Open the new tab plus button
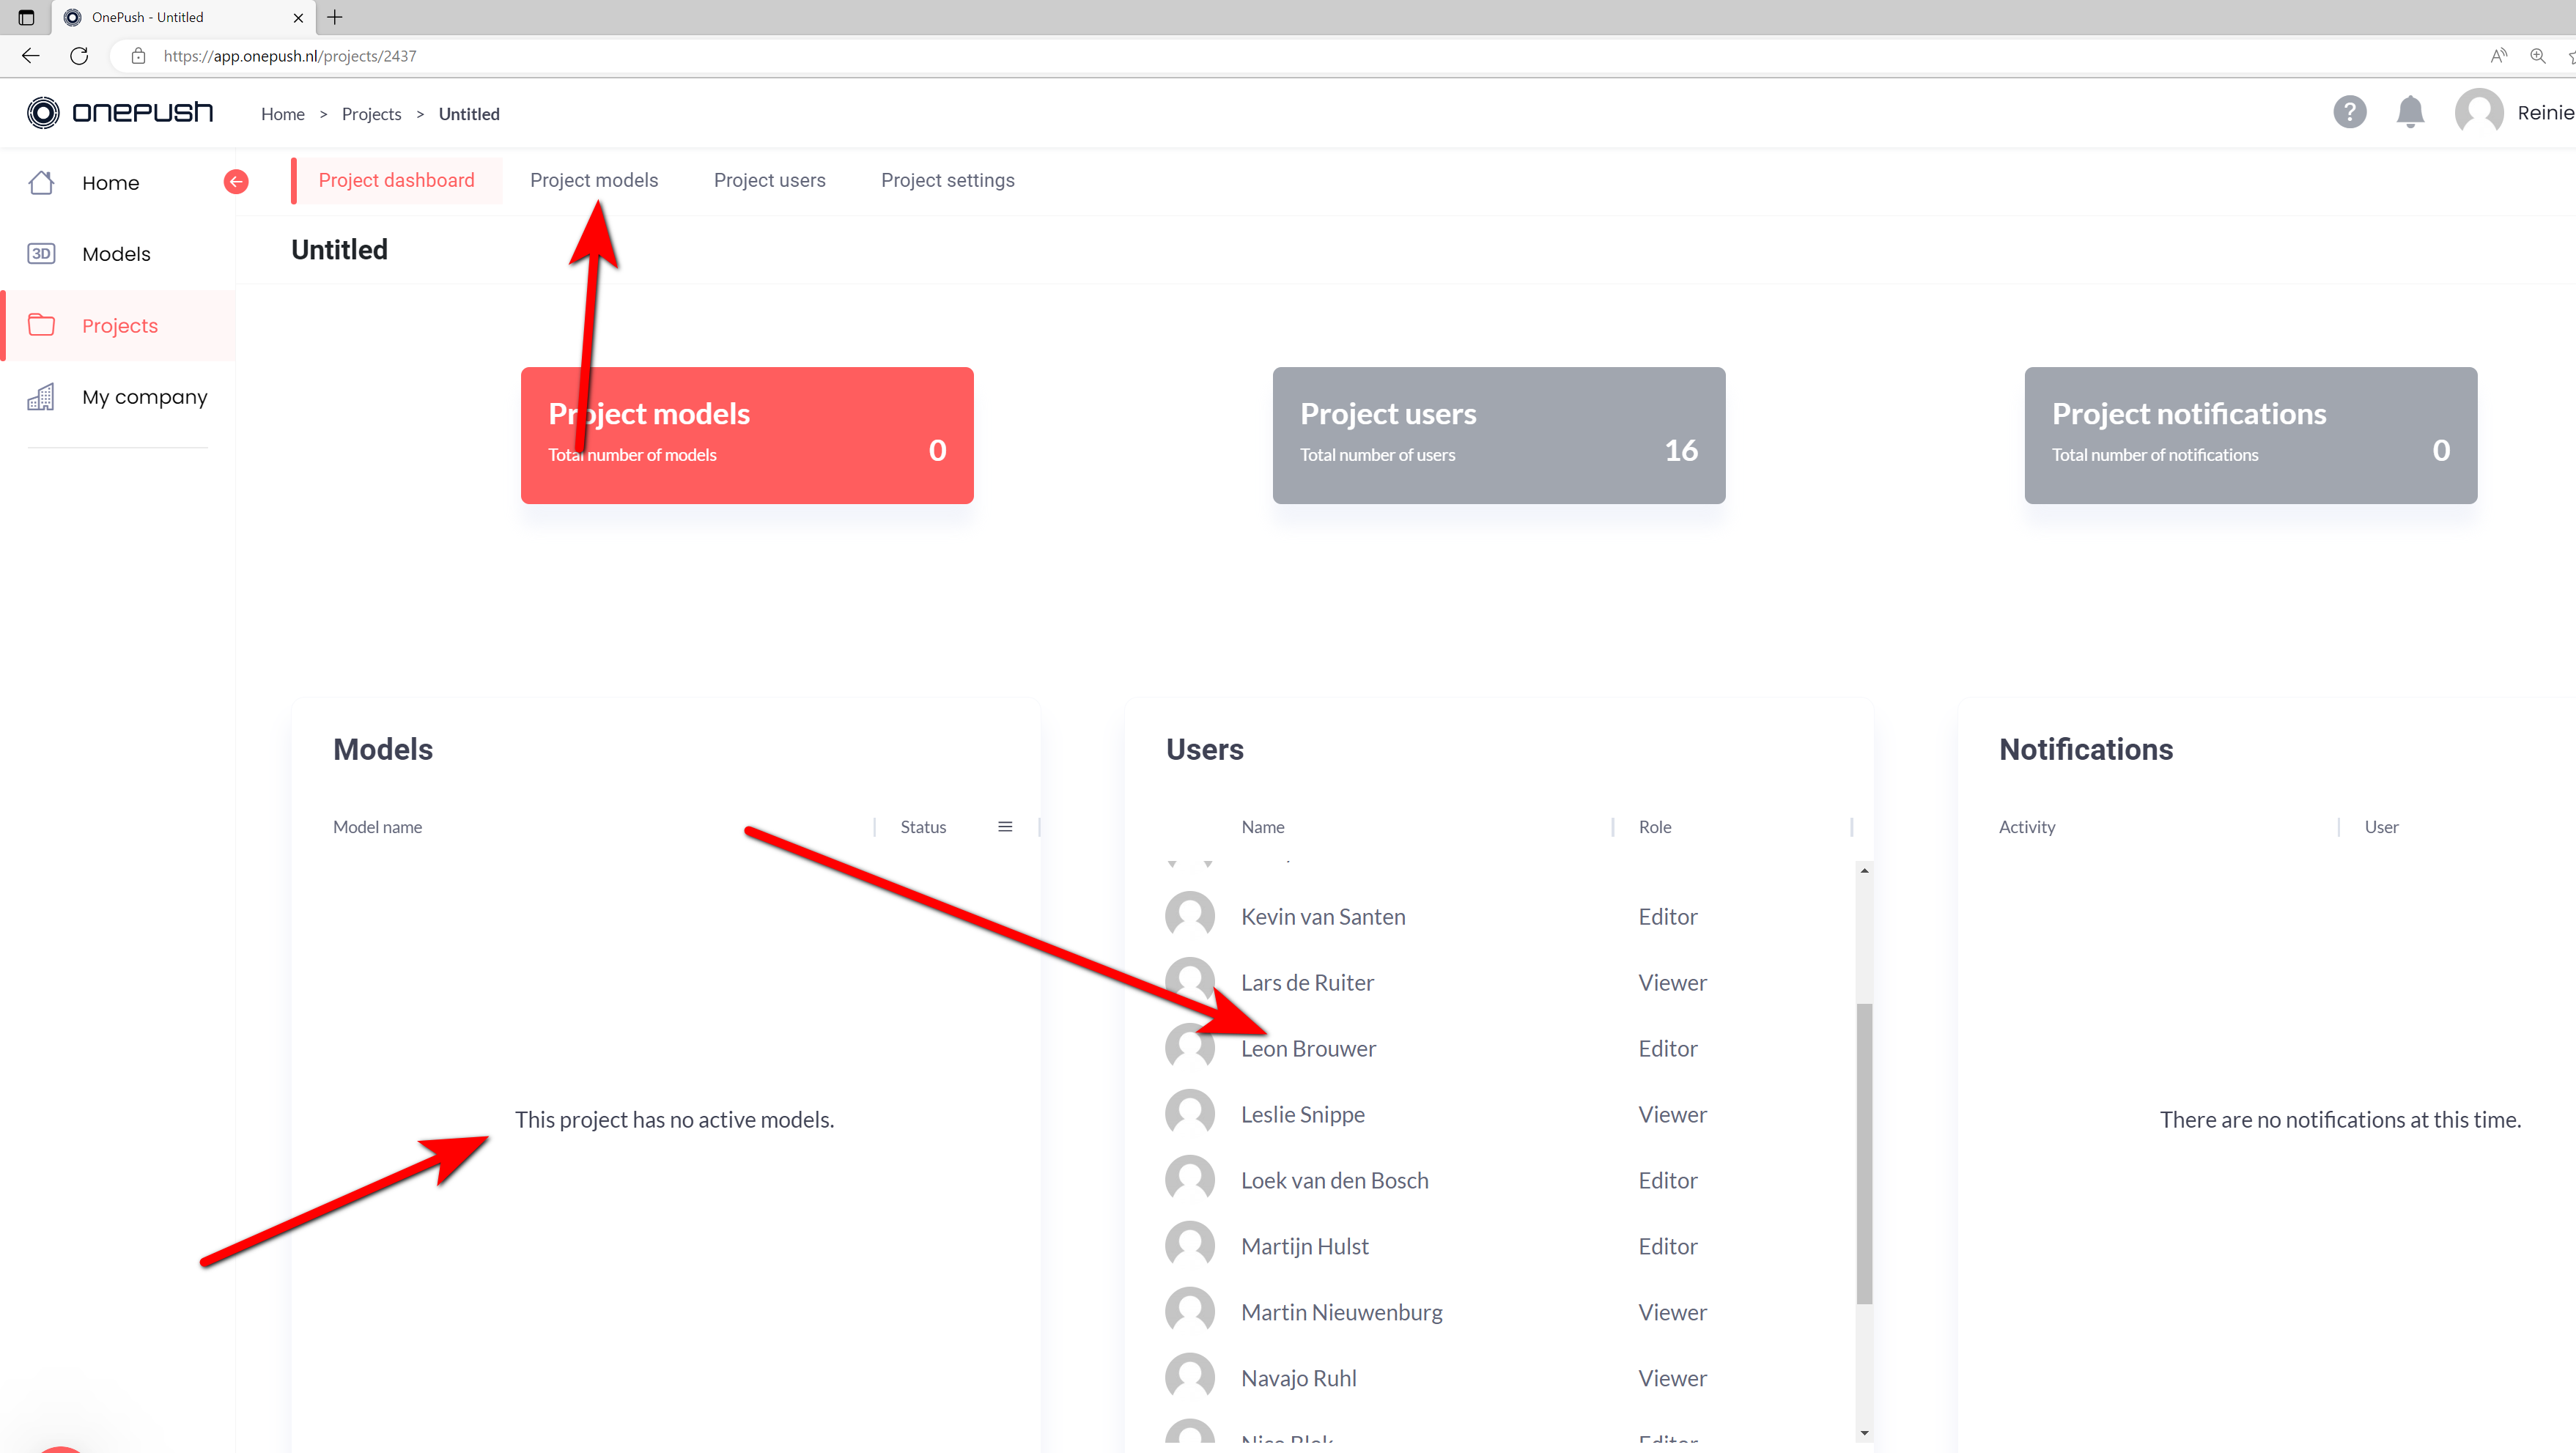Screen dimensions: 2576x1453 point(335,17)
